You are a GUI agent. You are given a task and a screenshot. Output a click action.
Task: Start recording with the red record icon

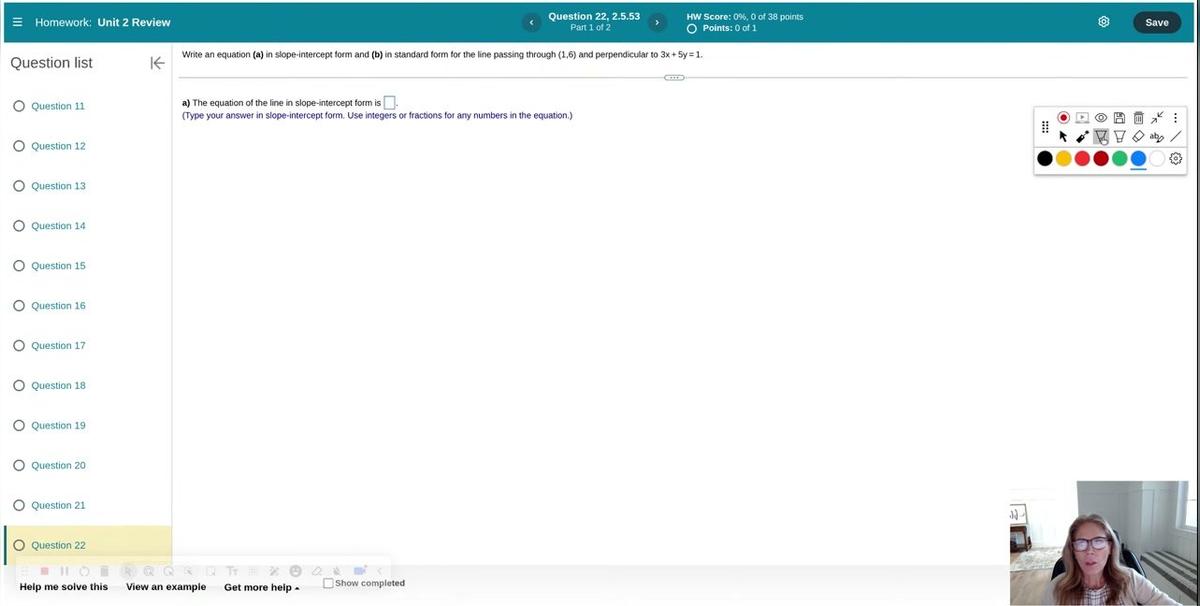click(x=1064, y=118)
